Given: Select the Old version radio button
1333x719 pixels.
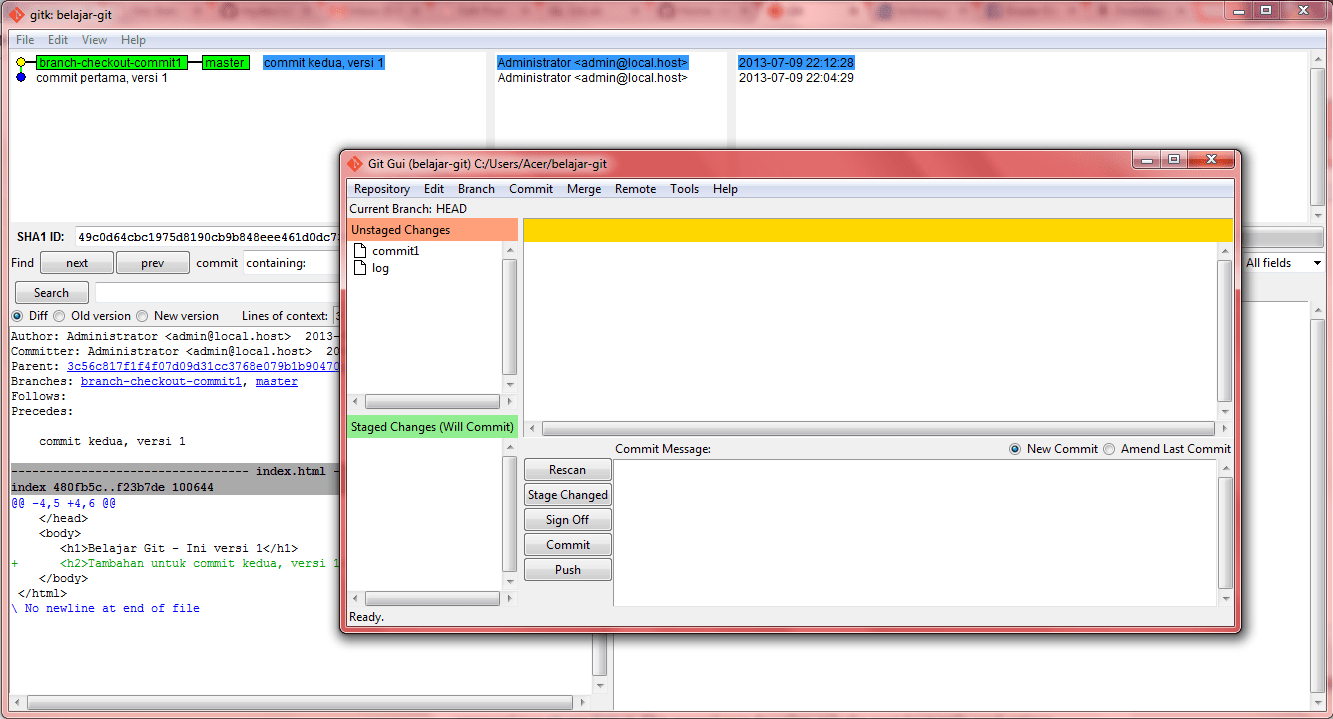Looking at the screenshot, I should pyautogui.click(x=59, y=315).
